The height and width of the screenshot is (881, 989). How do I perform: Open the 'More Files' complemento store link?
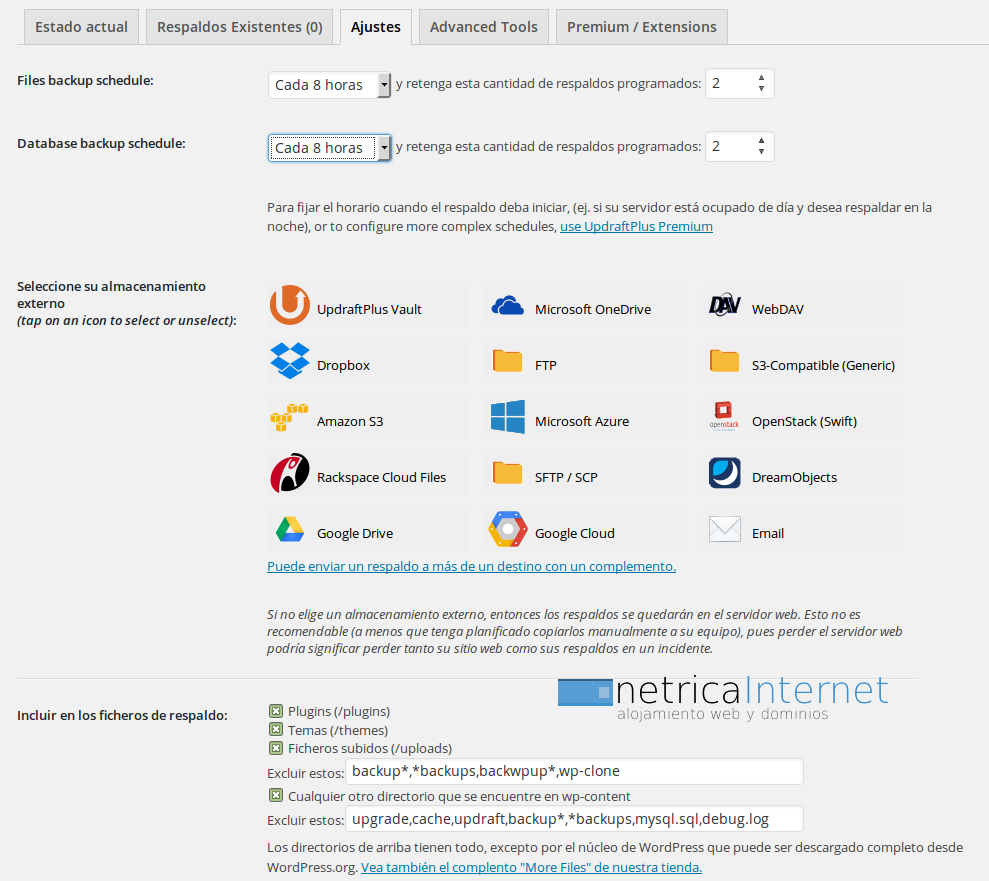pos(531,868)
